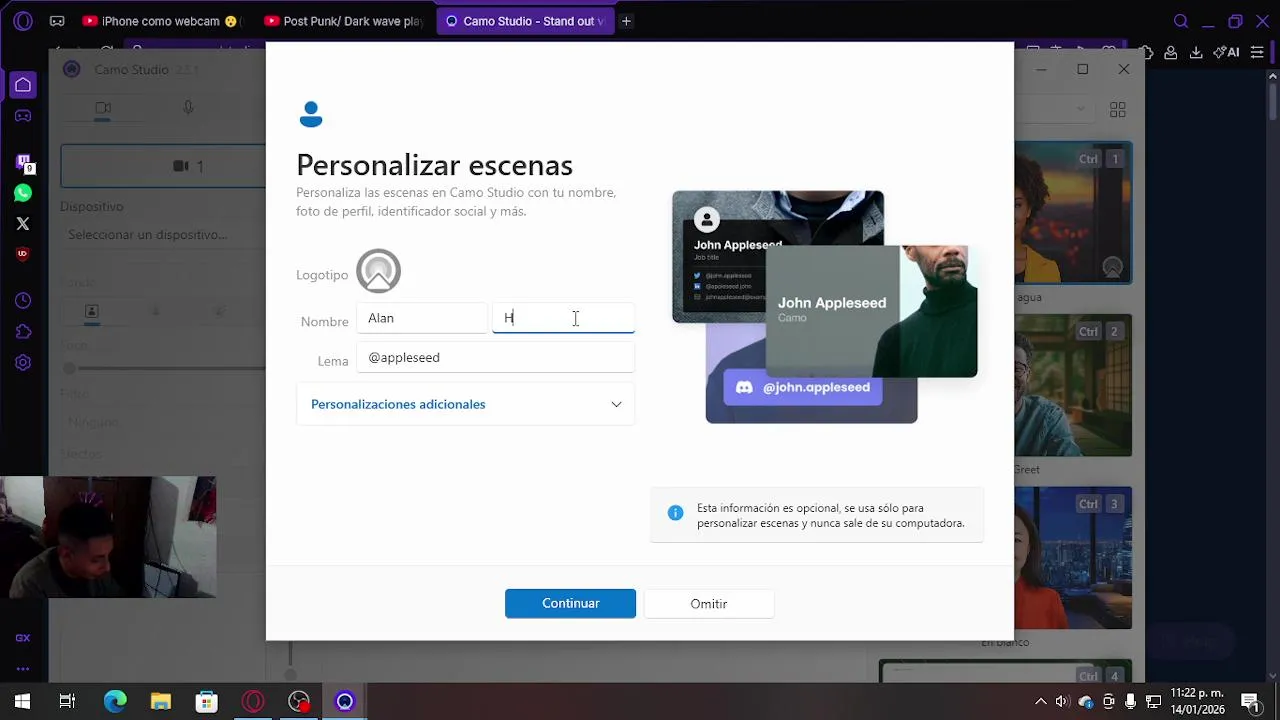
Task: Open the taskbar clock showing 11:22 p. m.
Action: click(1197, 701)
